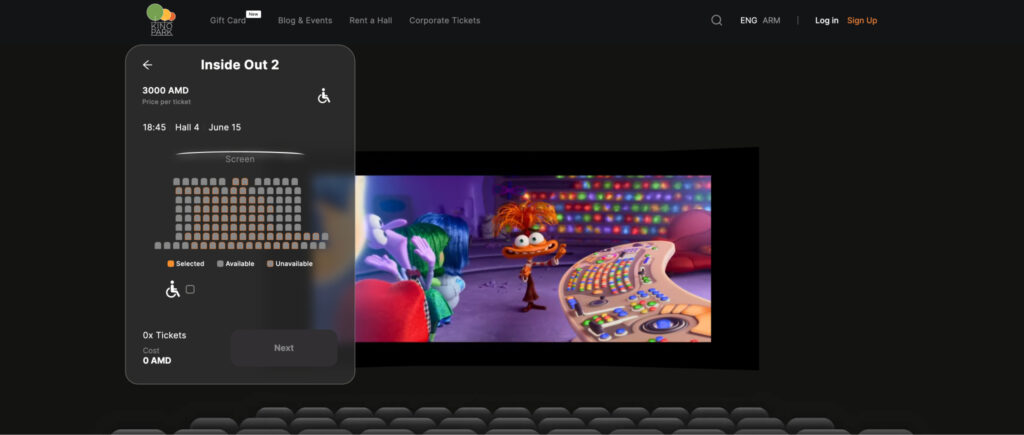Viewport: 1024px width, 435px height.
Task: Click the Hall 4 label
Action: coord(187,127)
